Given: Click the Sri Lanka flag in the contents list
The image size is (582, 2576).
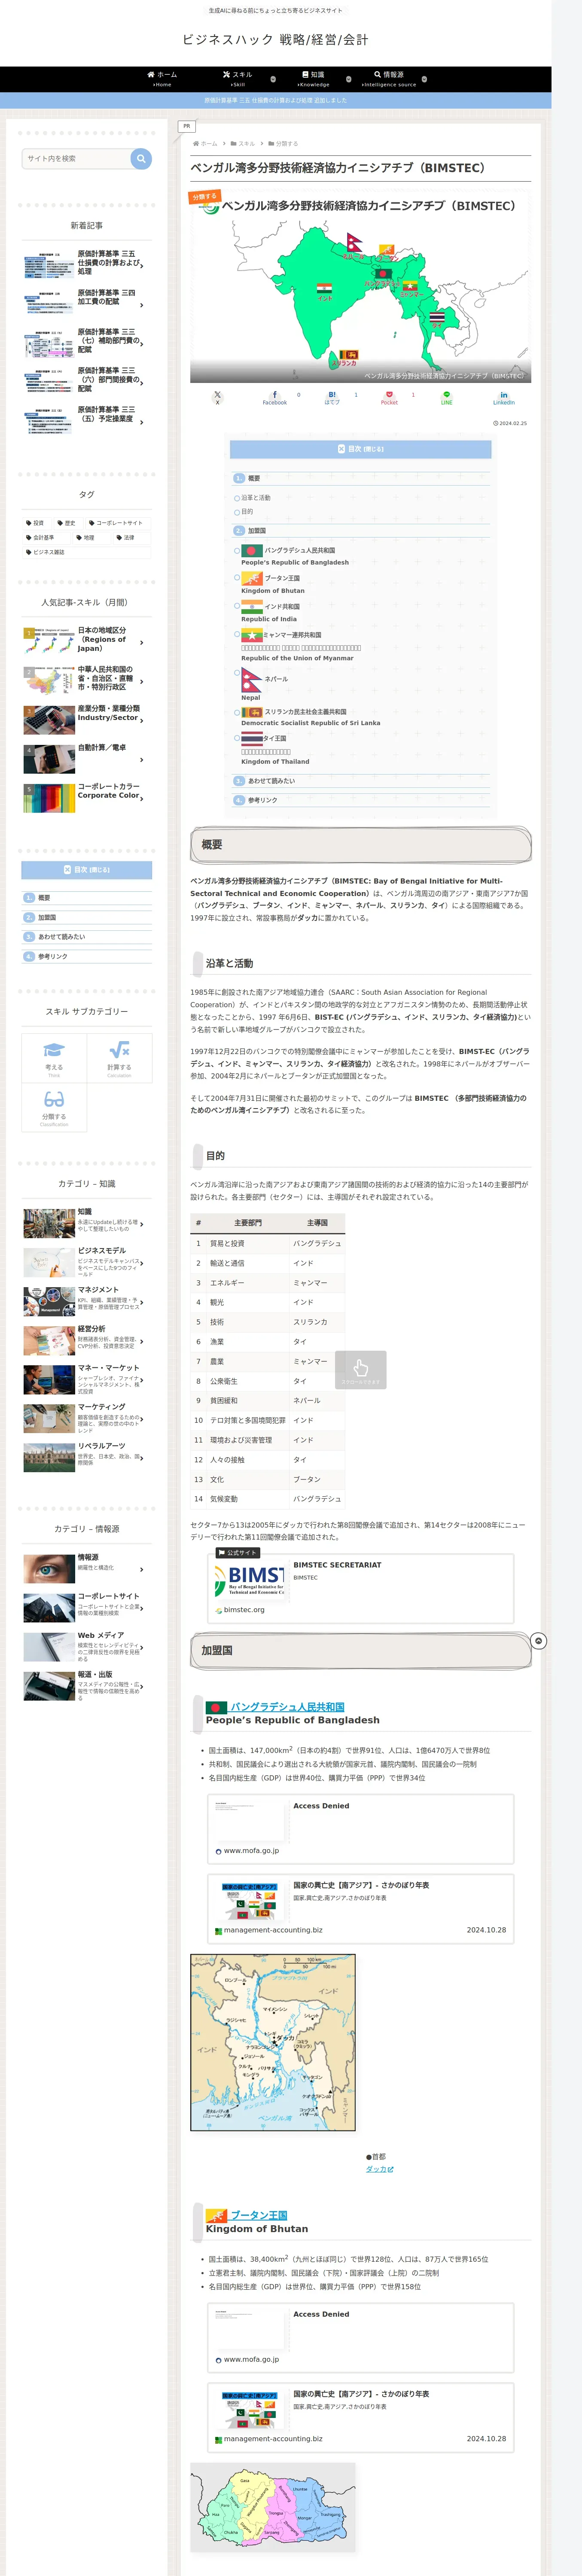Looking at the screenshot, I should 252,712.
